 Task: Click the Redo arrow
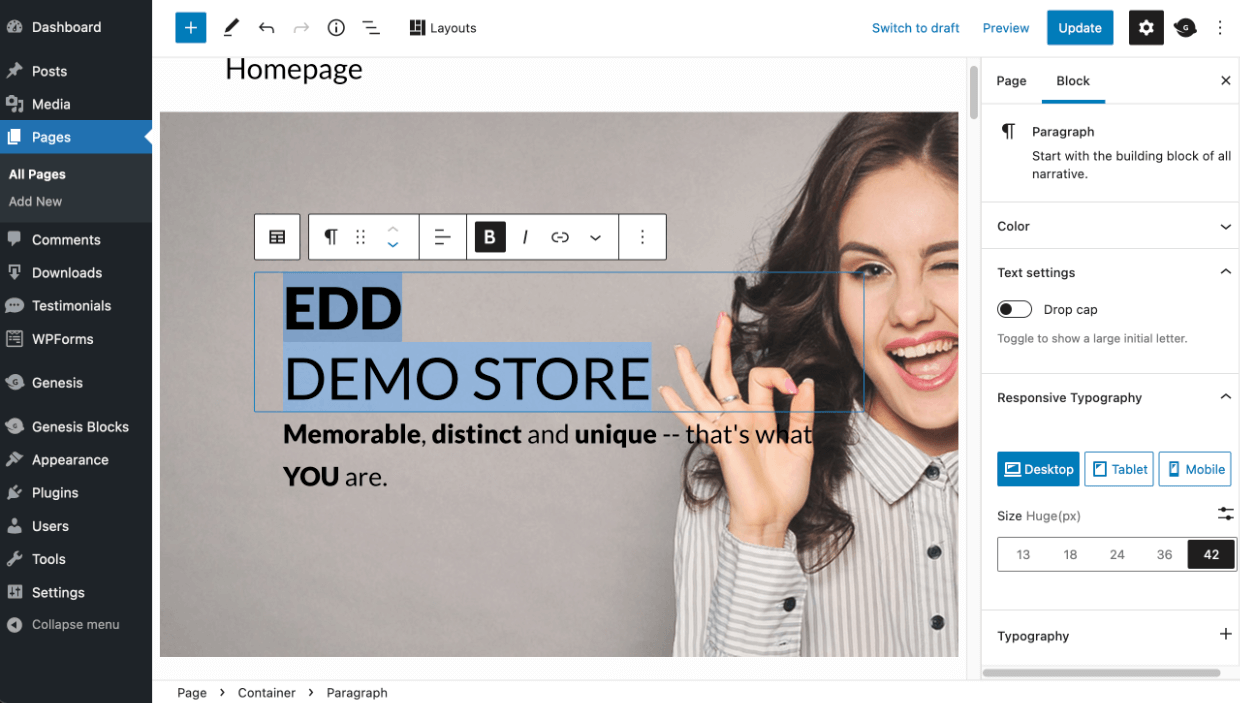tap(301, 27)
